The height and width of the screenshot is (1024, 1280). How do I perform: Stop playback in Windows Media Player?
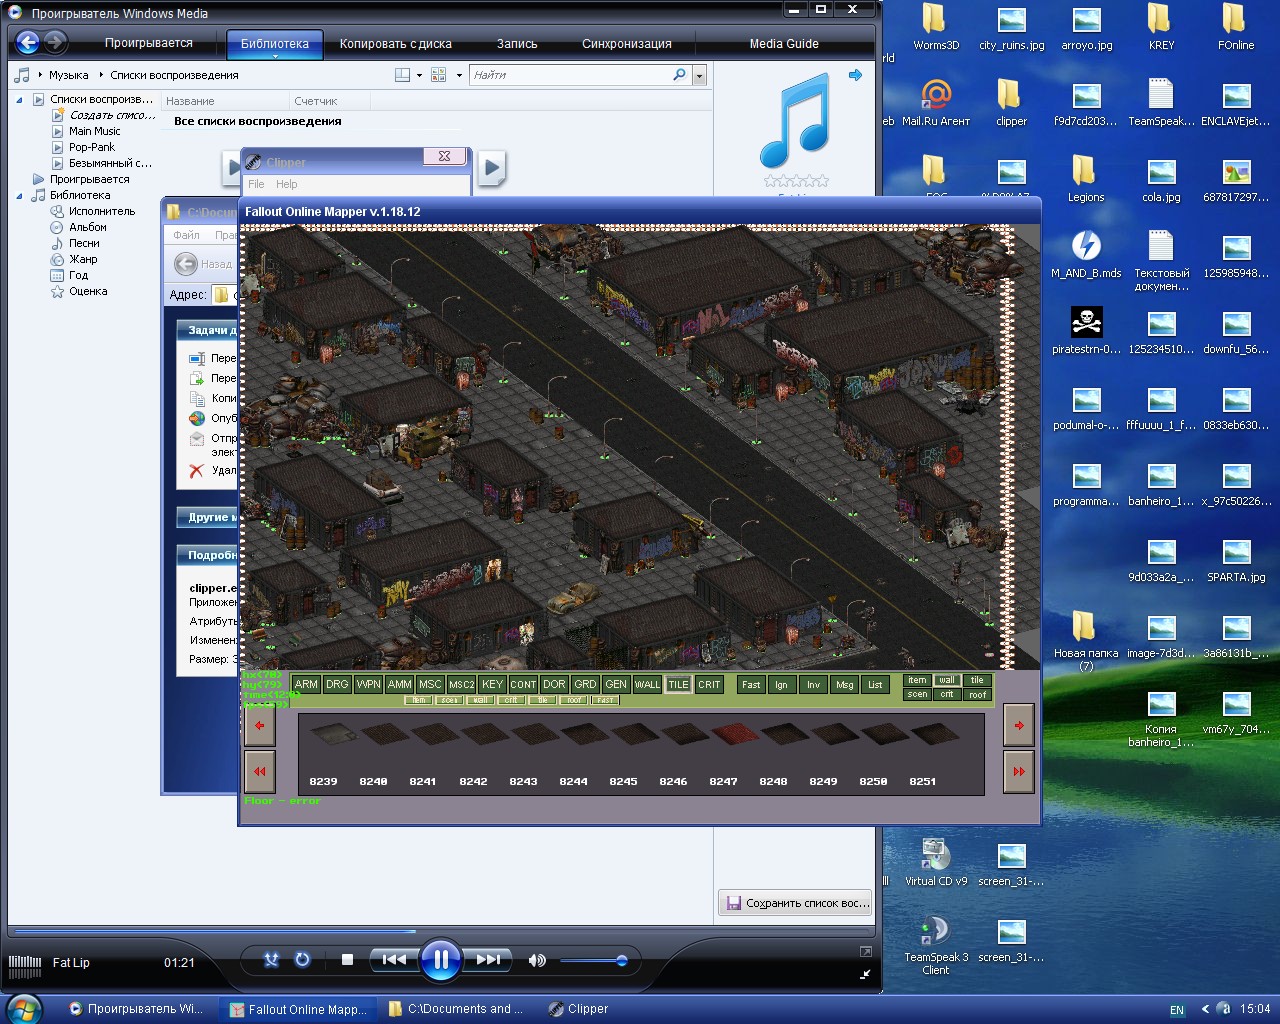pyautogui.click(x=347, y=960)
